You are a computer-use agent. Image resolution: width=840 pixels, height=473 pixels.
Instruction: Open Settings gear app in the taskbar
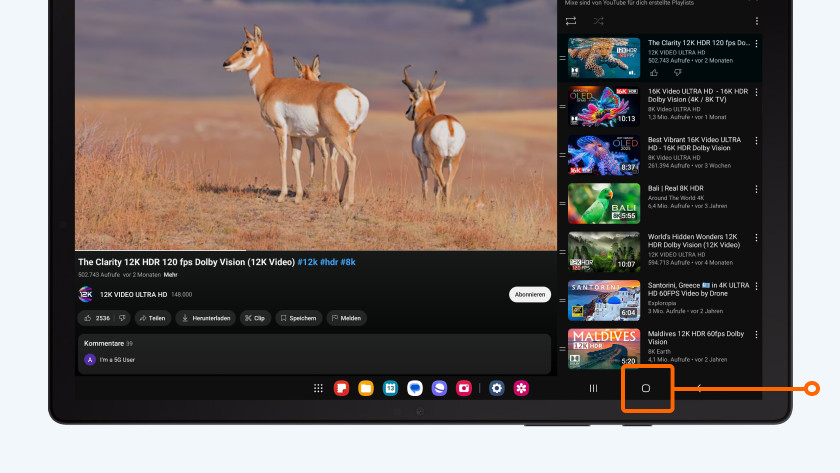[496, 388]
